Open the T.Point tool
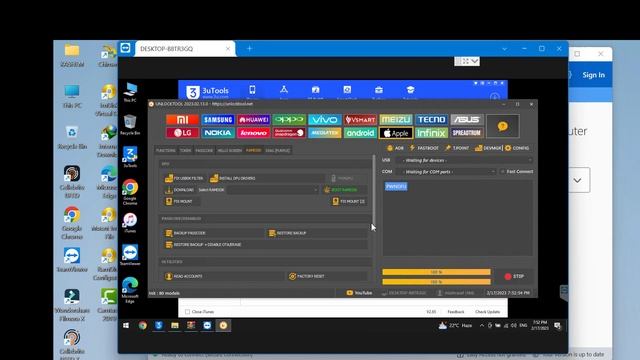Image resolution: width=640 pixels, height=360 pixels. tap(457, 148)
